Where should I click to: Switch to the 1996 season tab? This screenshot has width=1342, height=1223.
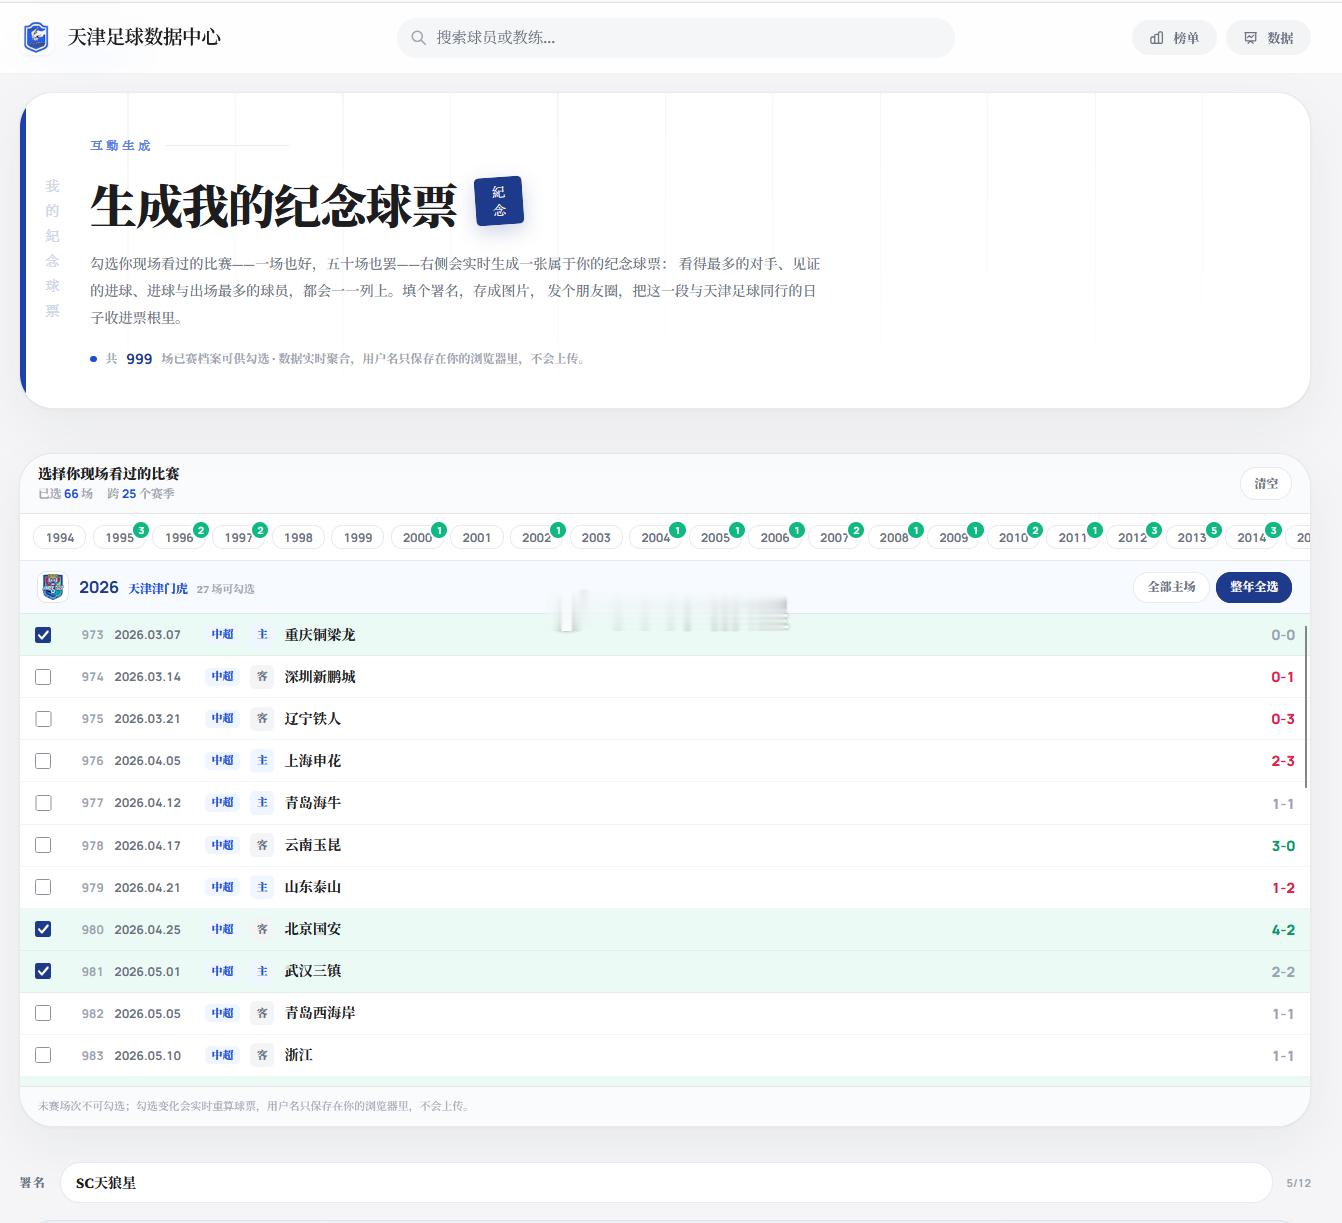(x=179, y=537)
